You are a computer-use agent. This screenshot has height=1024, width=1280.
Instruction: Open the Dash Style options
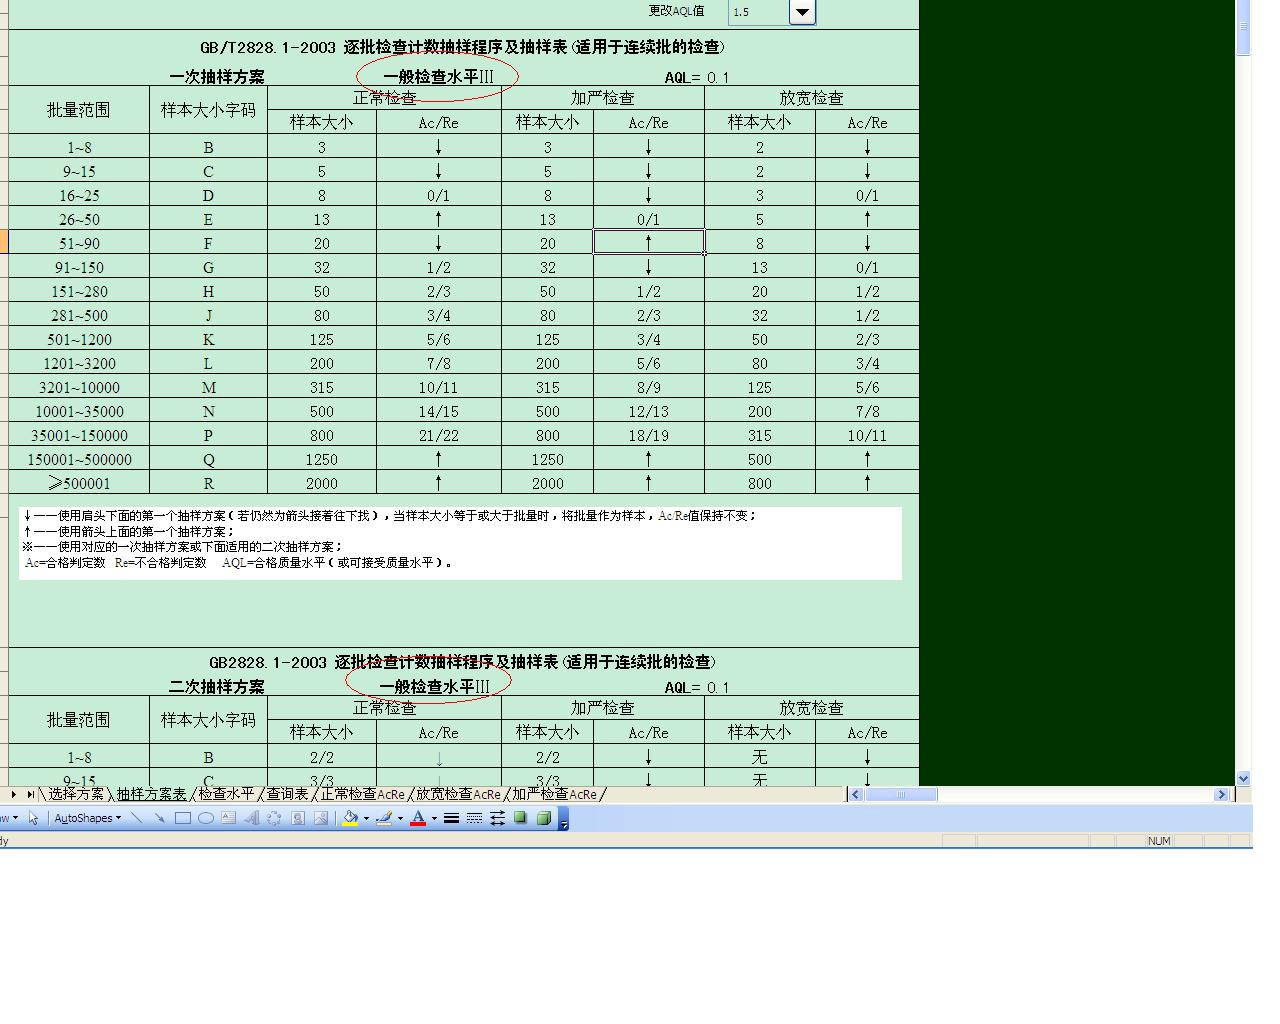pos(475,817)
